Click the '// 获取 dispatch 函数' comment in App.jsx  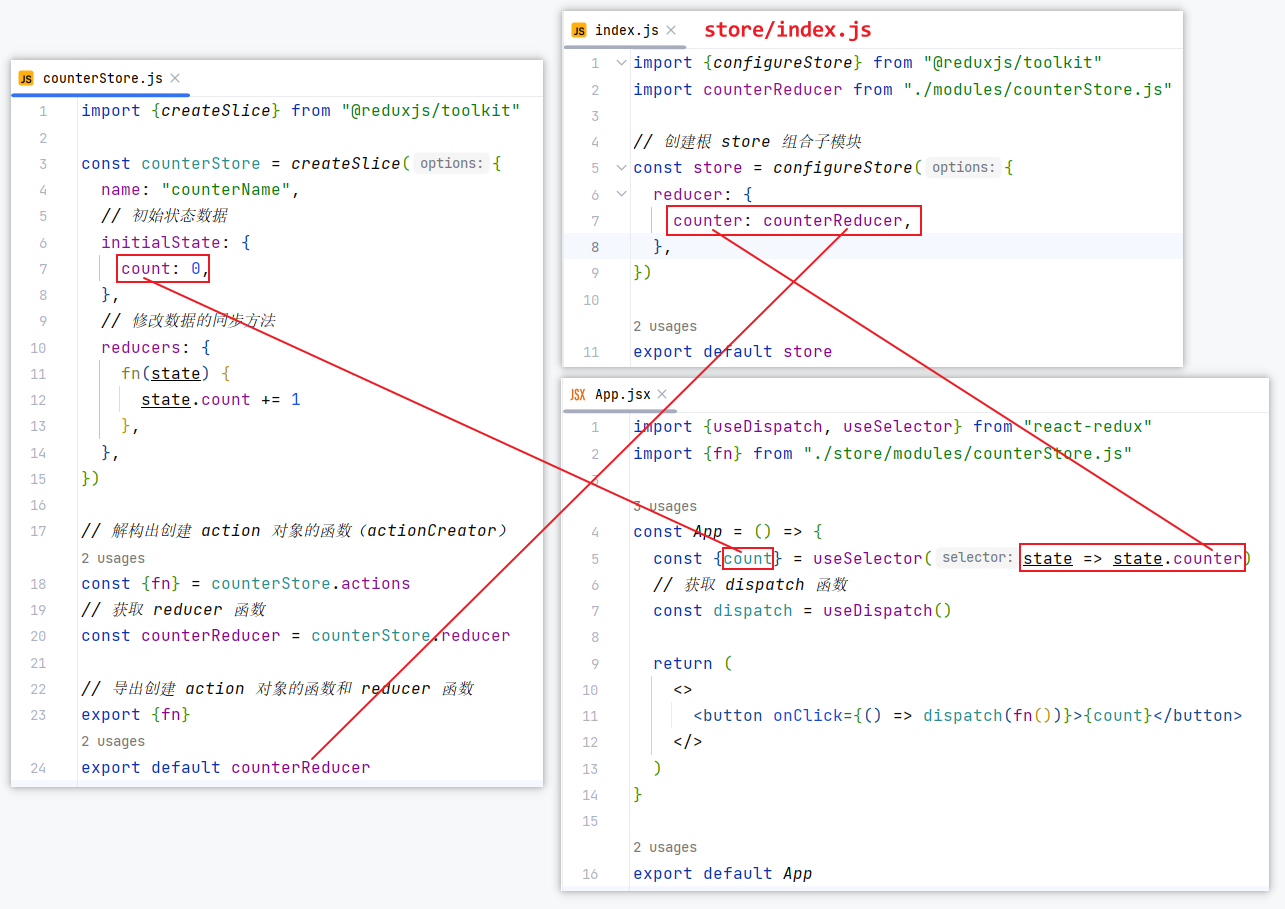pos(751,585)
